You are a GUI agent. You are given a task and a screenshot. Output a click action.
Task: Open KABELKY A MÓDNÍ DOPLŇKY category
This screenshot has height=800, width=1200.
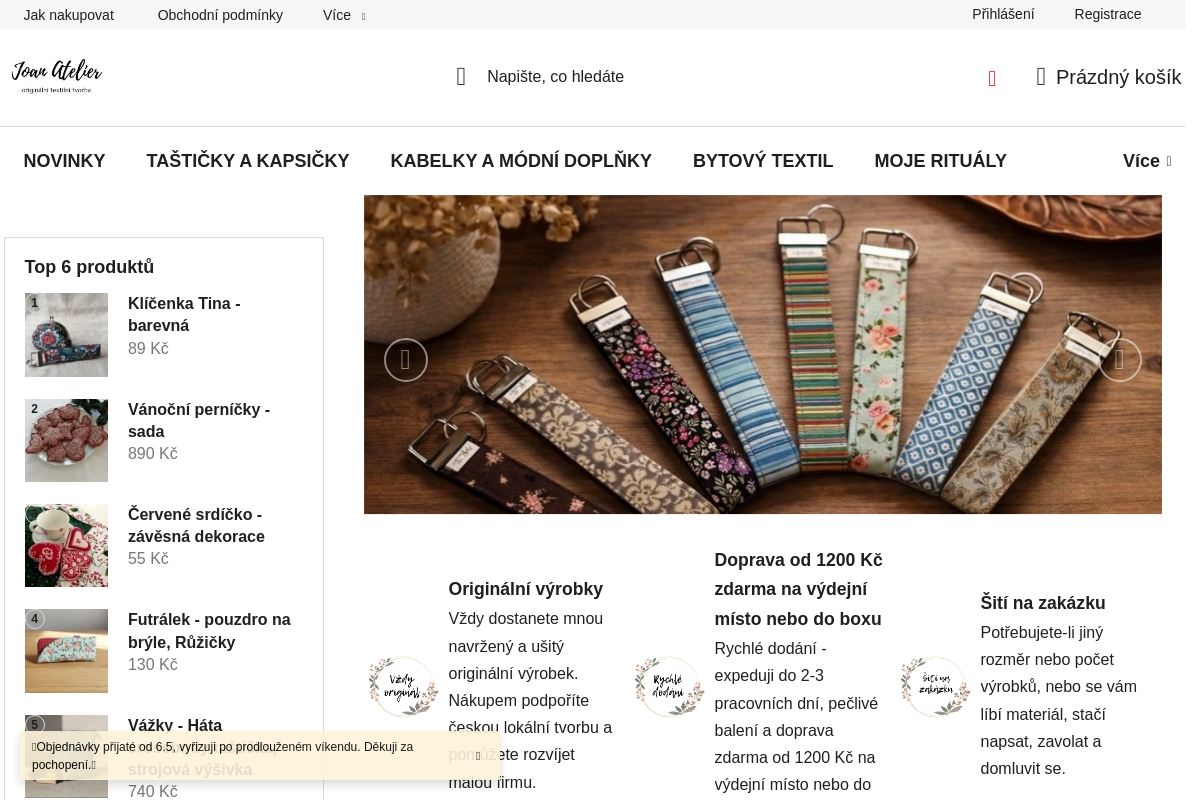(x=521, y=161)
